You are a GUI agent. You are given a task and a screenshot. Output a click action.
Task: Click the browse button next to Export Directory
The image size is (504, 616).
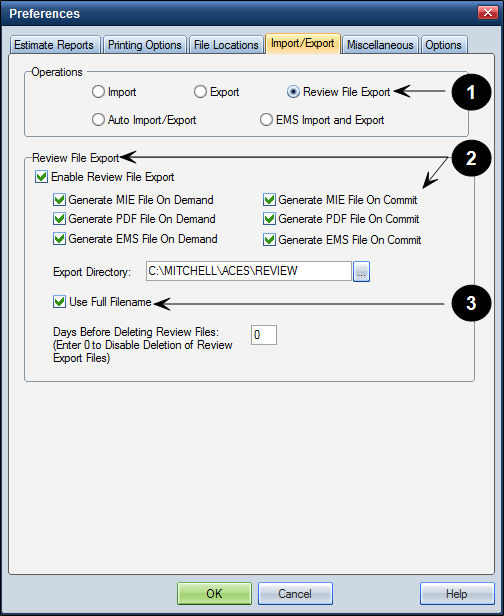tap(361, 271)
